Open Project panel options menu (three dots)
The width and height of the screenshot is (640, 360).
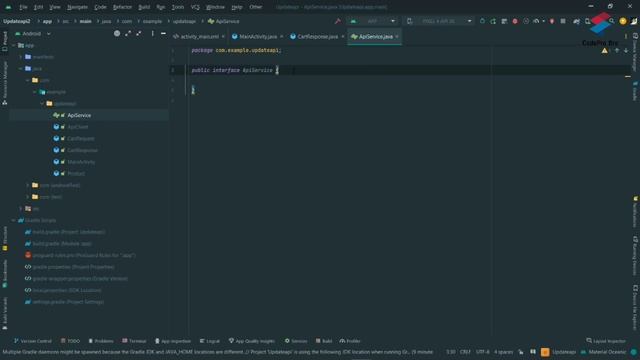click(x=152, y=33)
